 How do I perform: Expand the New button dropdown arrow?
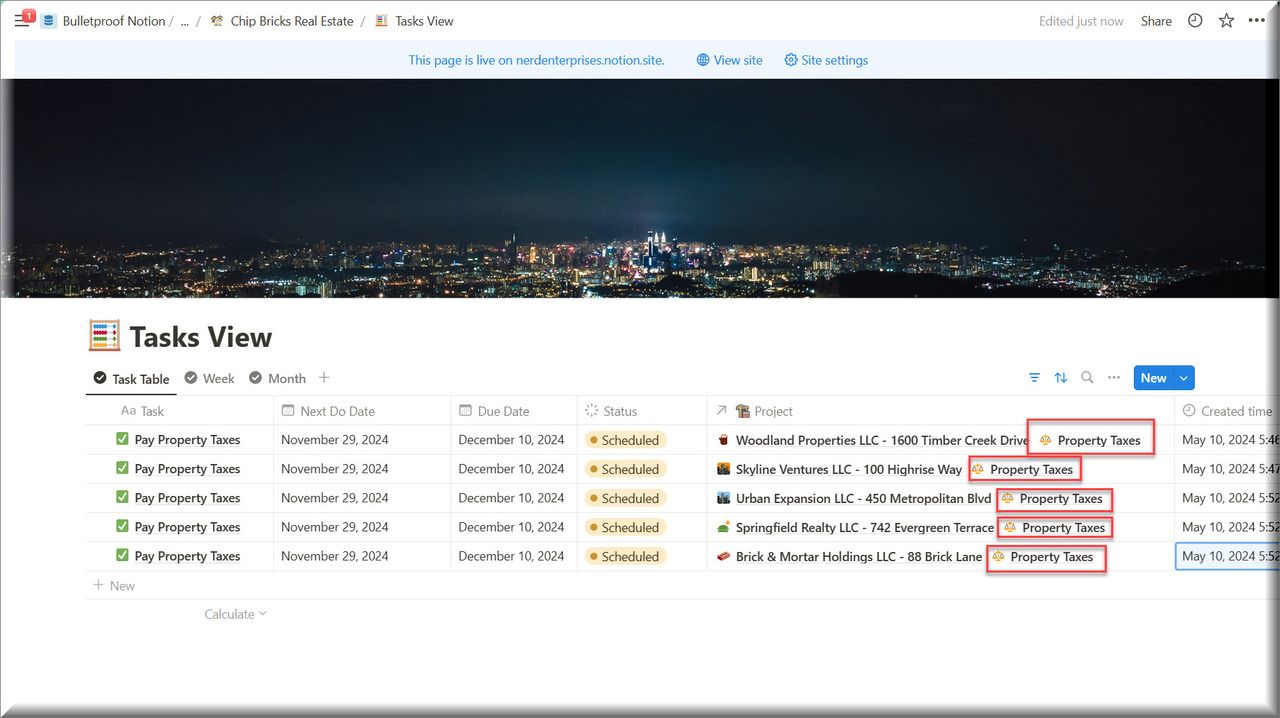tap(1184, 378)
